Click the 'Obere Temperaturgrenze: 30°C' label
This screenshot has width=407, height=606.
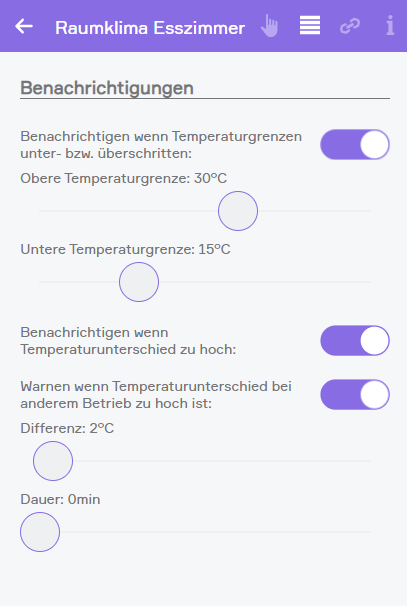click(123, 179)
